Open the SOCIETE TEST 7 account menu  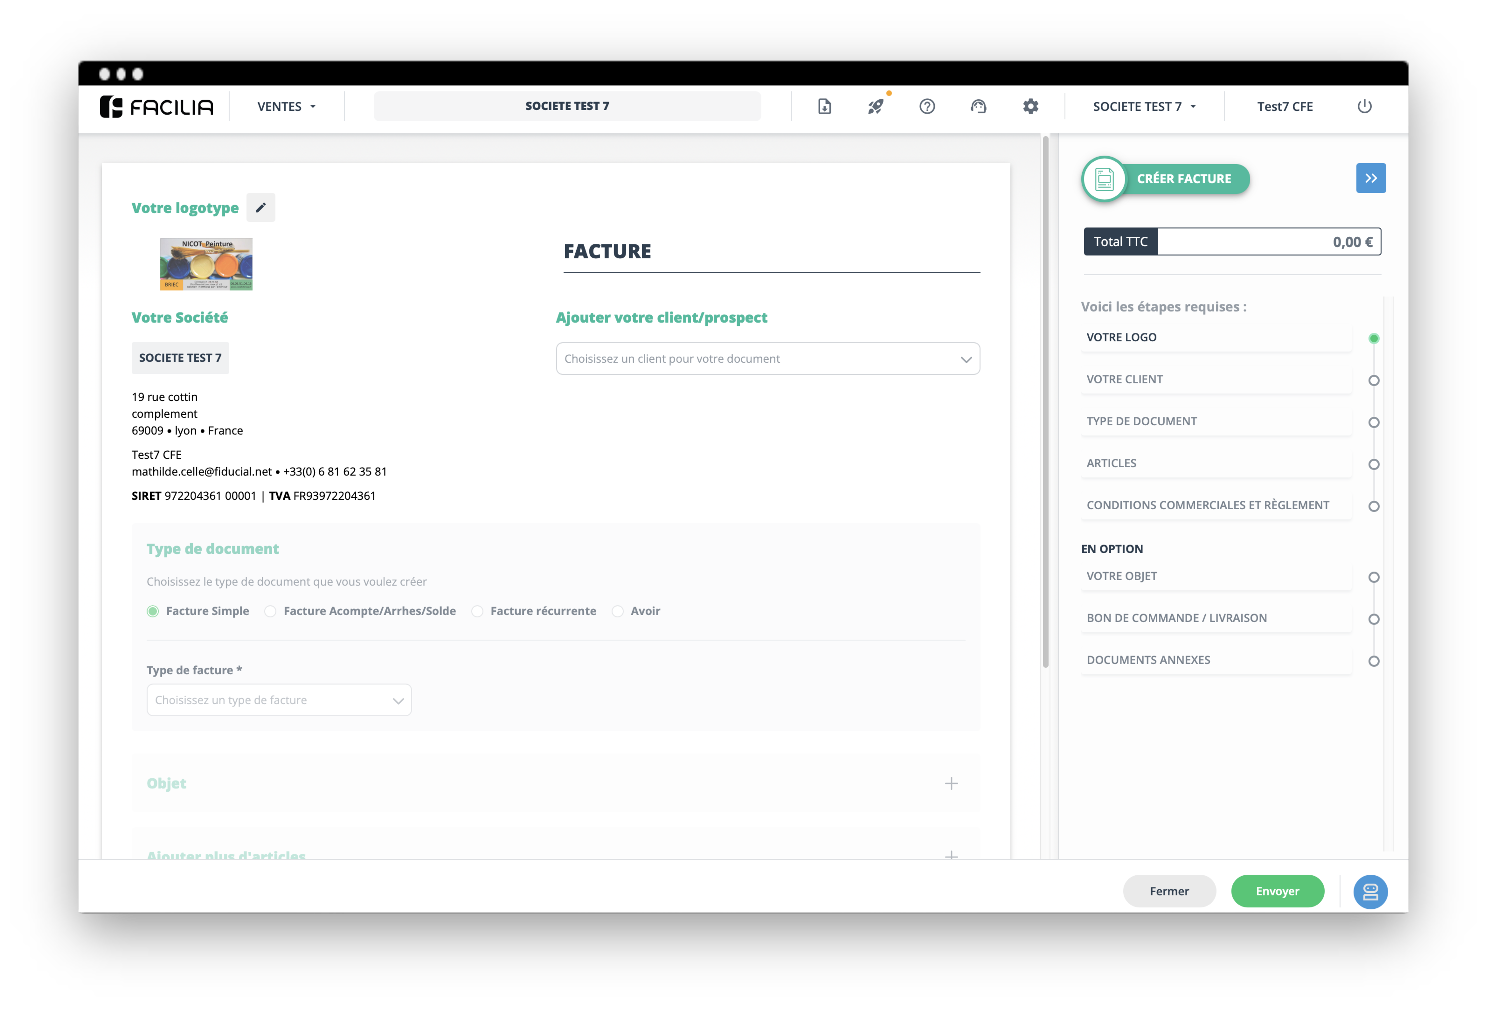tap(1144, 107)
